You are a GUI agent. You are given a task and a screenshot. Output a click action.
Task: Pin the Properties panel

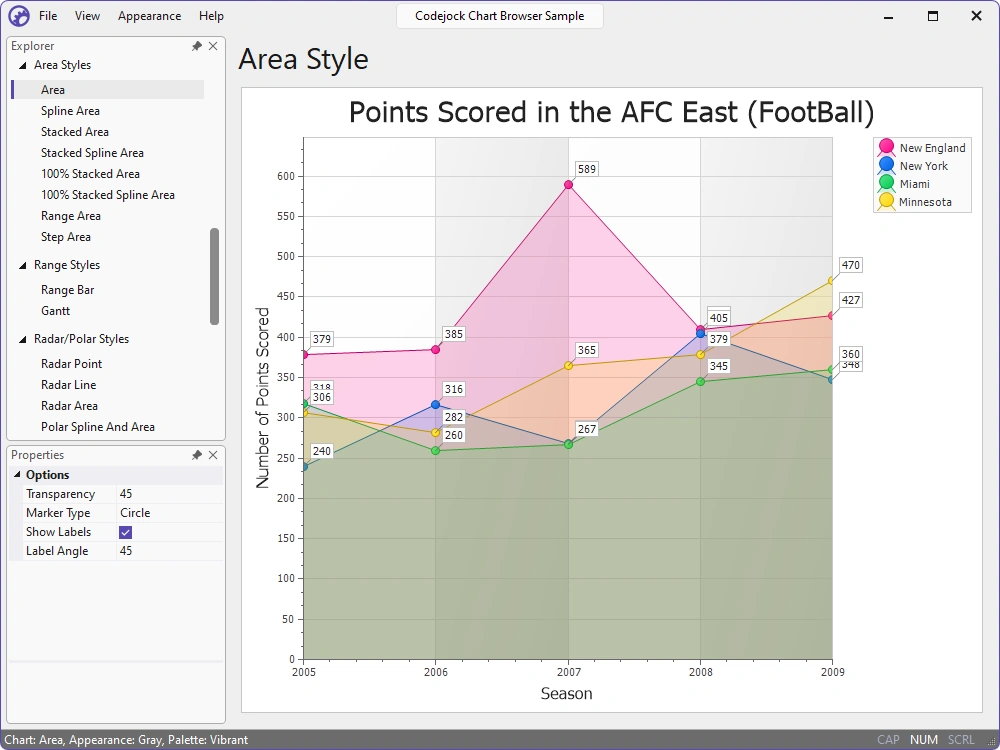point(196,455)
